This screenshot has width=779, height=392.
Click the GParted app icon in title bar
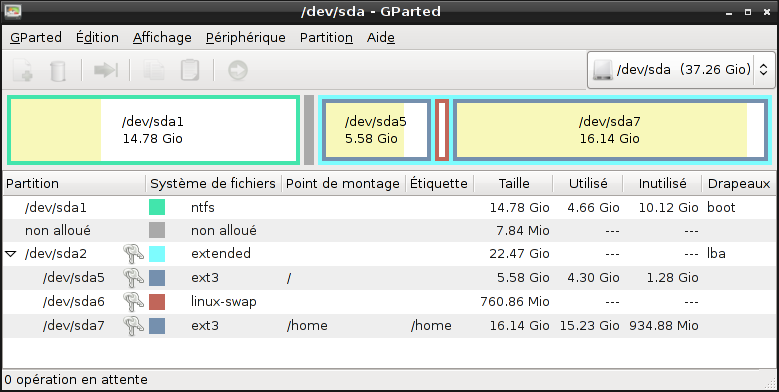13,11
